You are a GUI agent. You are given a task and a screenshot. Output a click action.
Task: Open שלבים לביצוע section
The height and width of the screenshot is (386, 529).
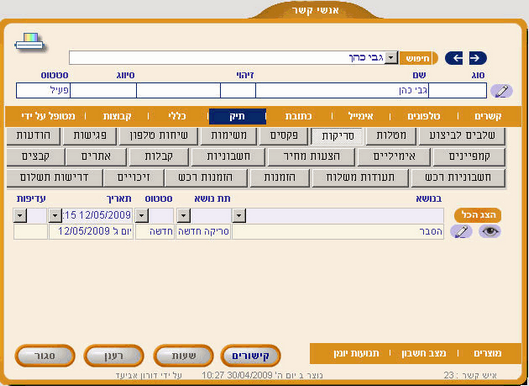[x=462, y=136]
